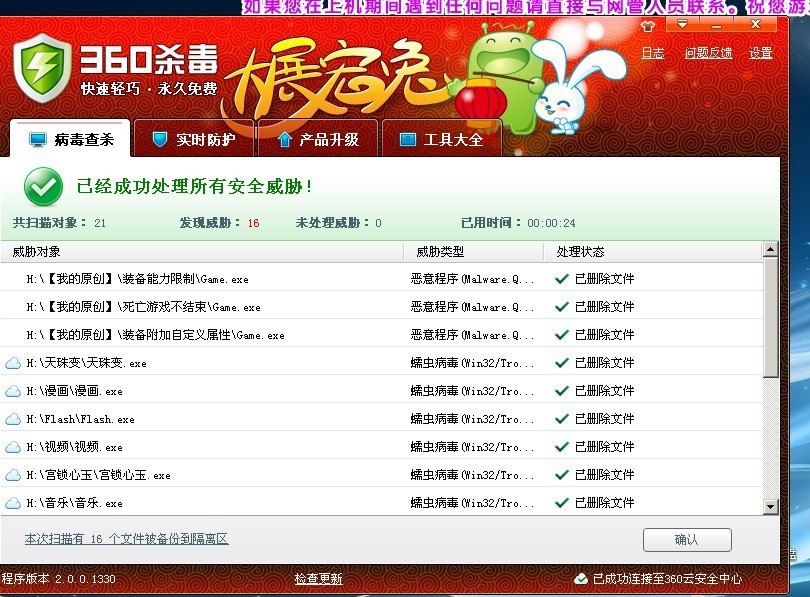810x597 pixels.
Task: Minimize the 360杀毒 window
Action: [x=716, y=24]
